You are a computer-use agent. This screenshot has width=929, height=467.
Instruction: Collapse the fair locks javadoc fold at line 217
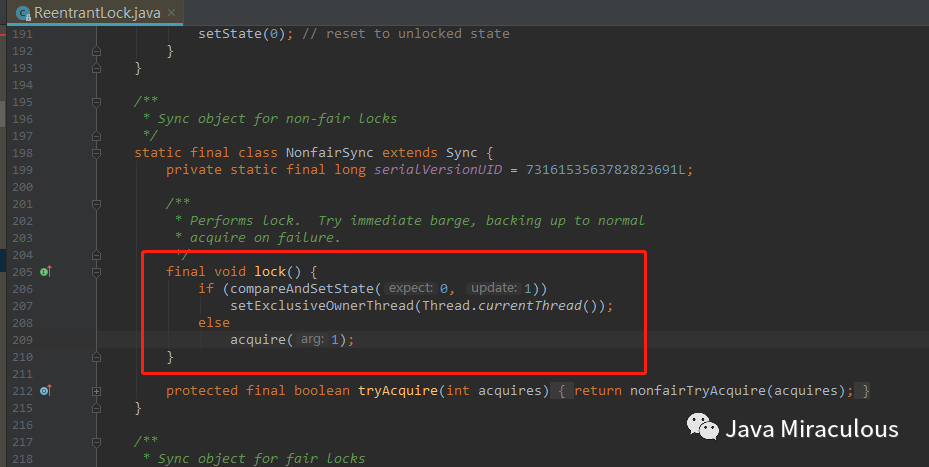97,442
